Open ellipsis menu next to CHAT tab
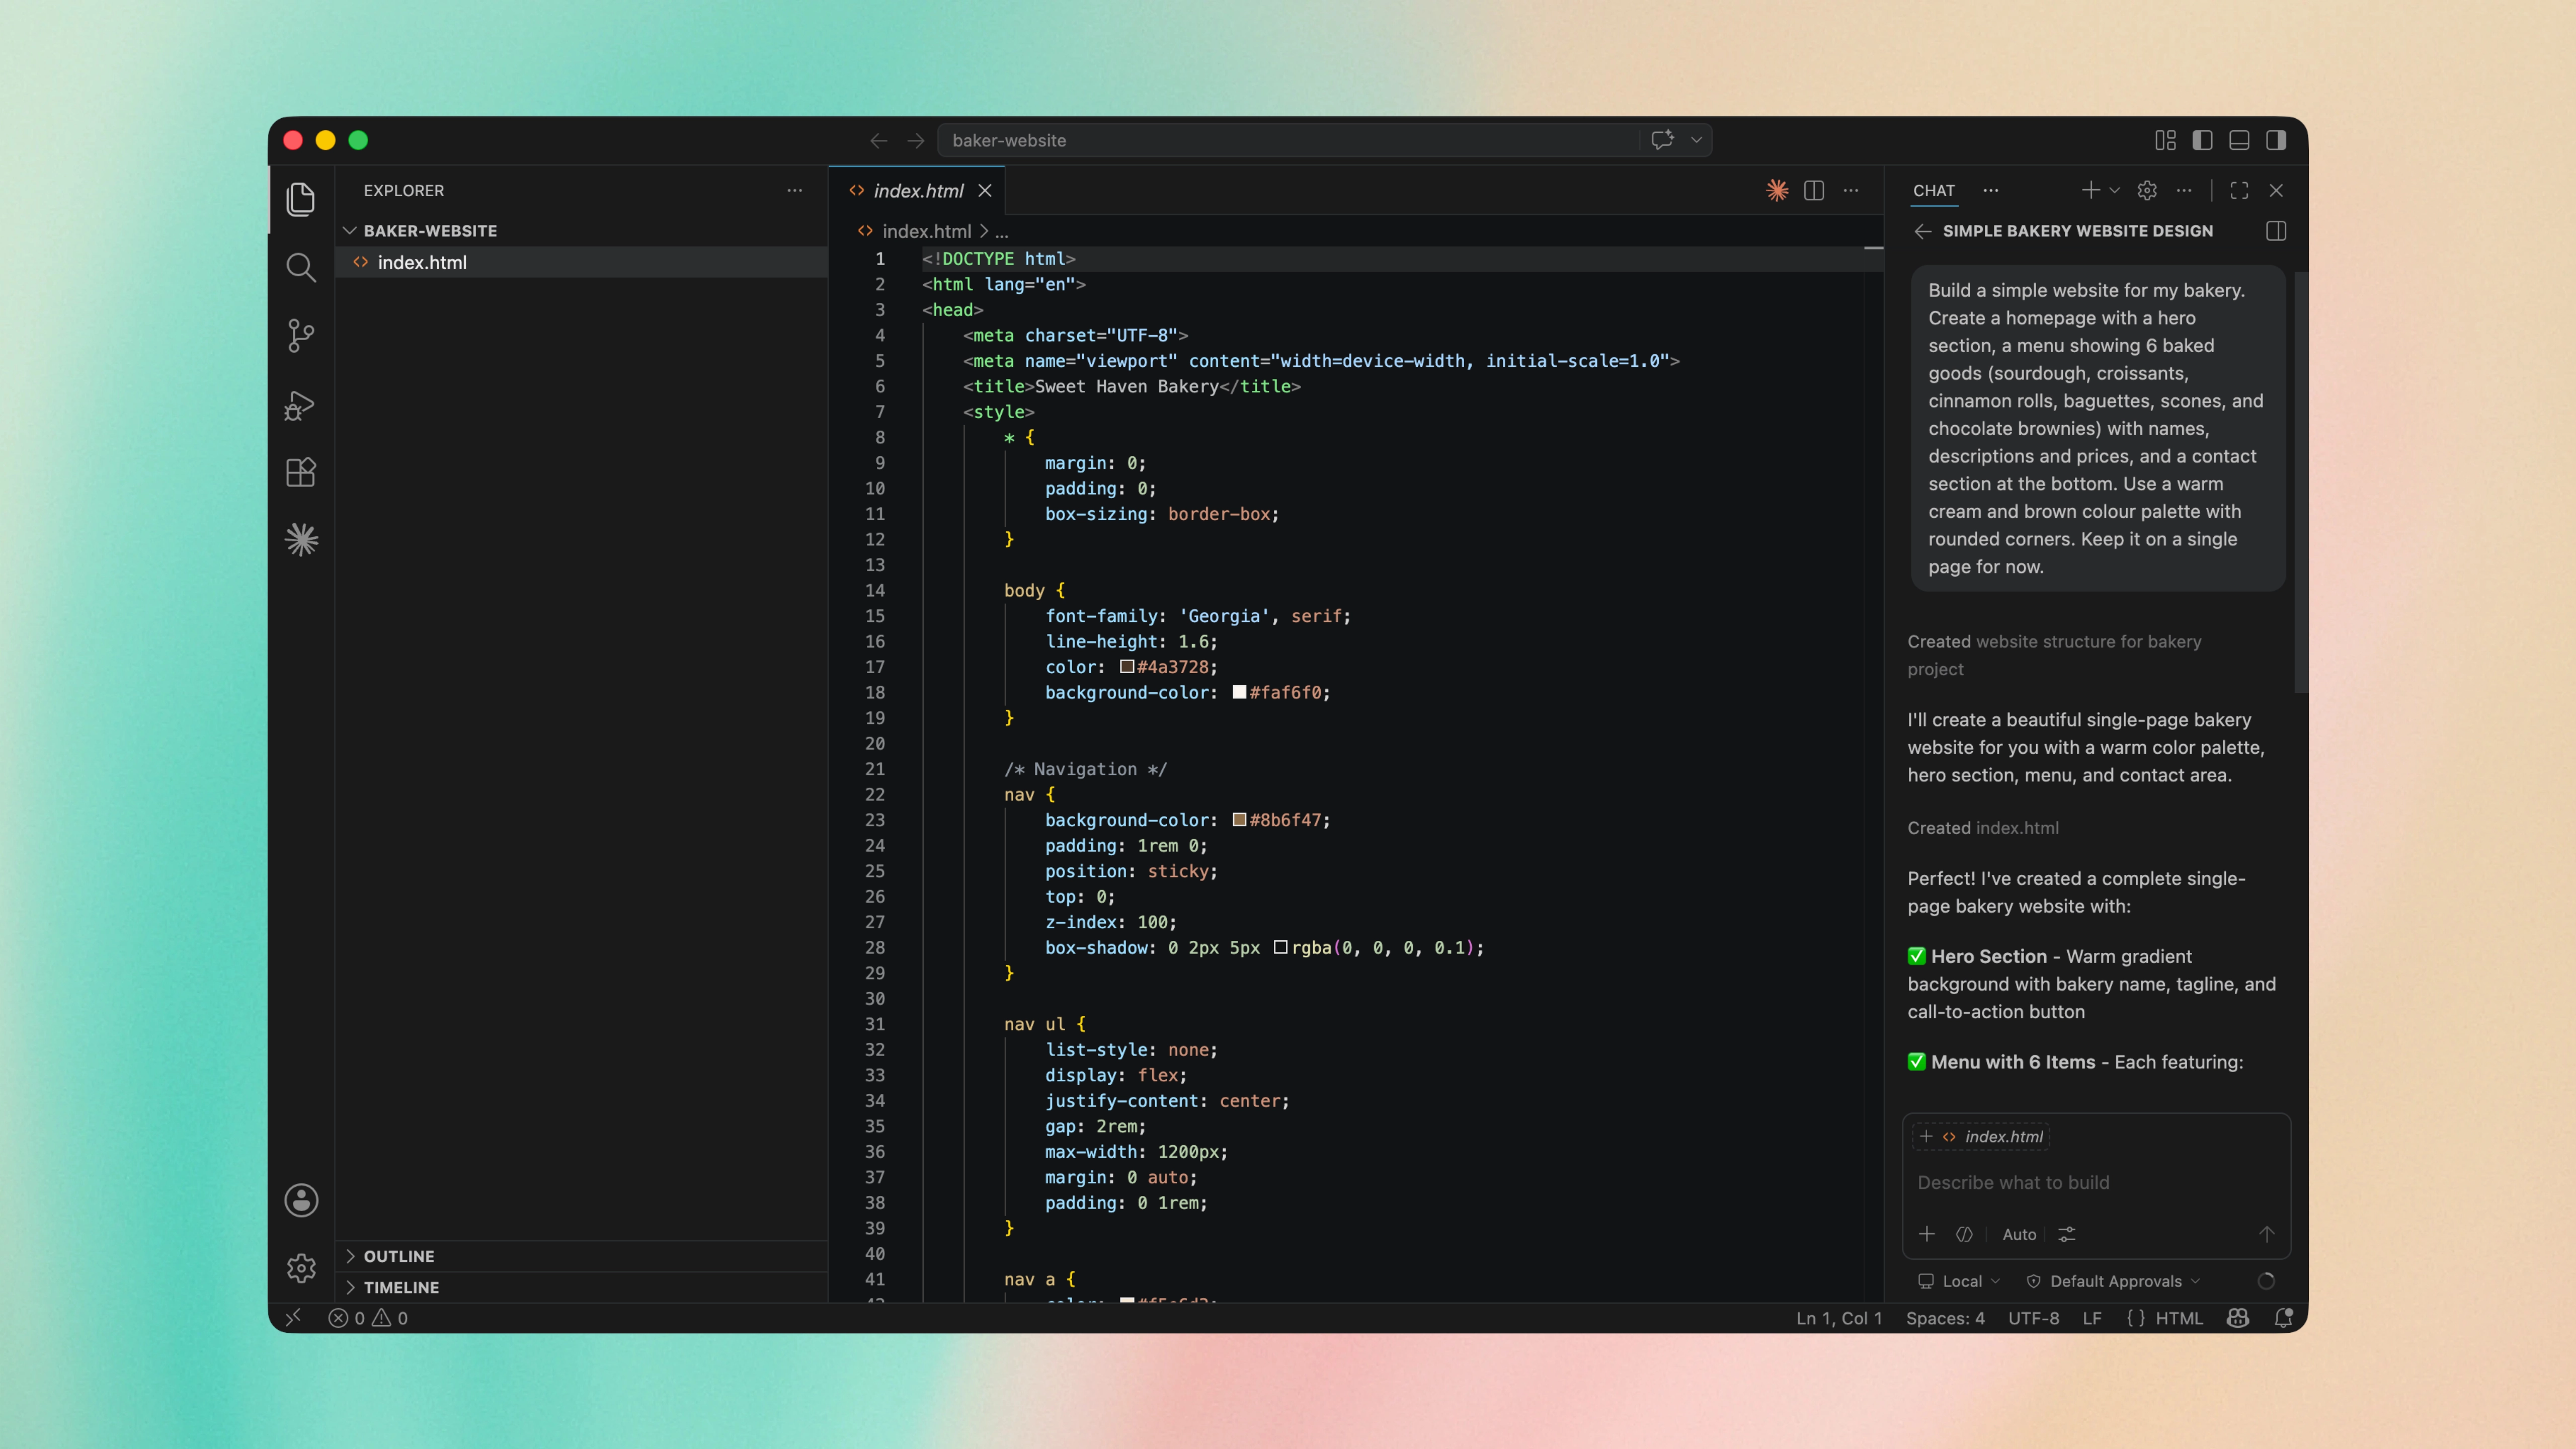 tap(1991, 190)
